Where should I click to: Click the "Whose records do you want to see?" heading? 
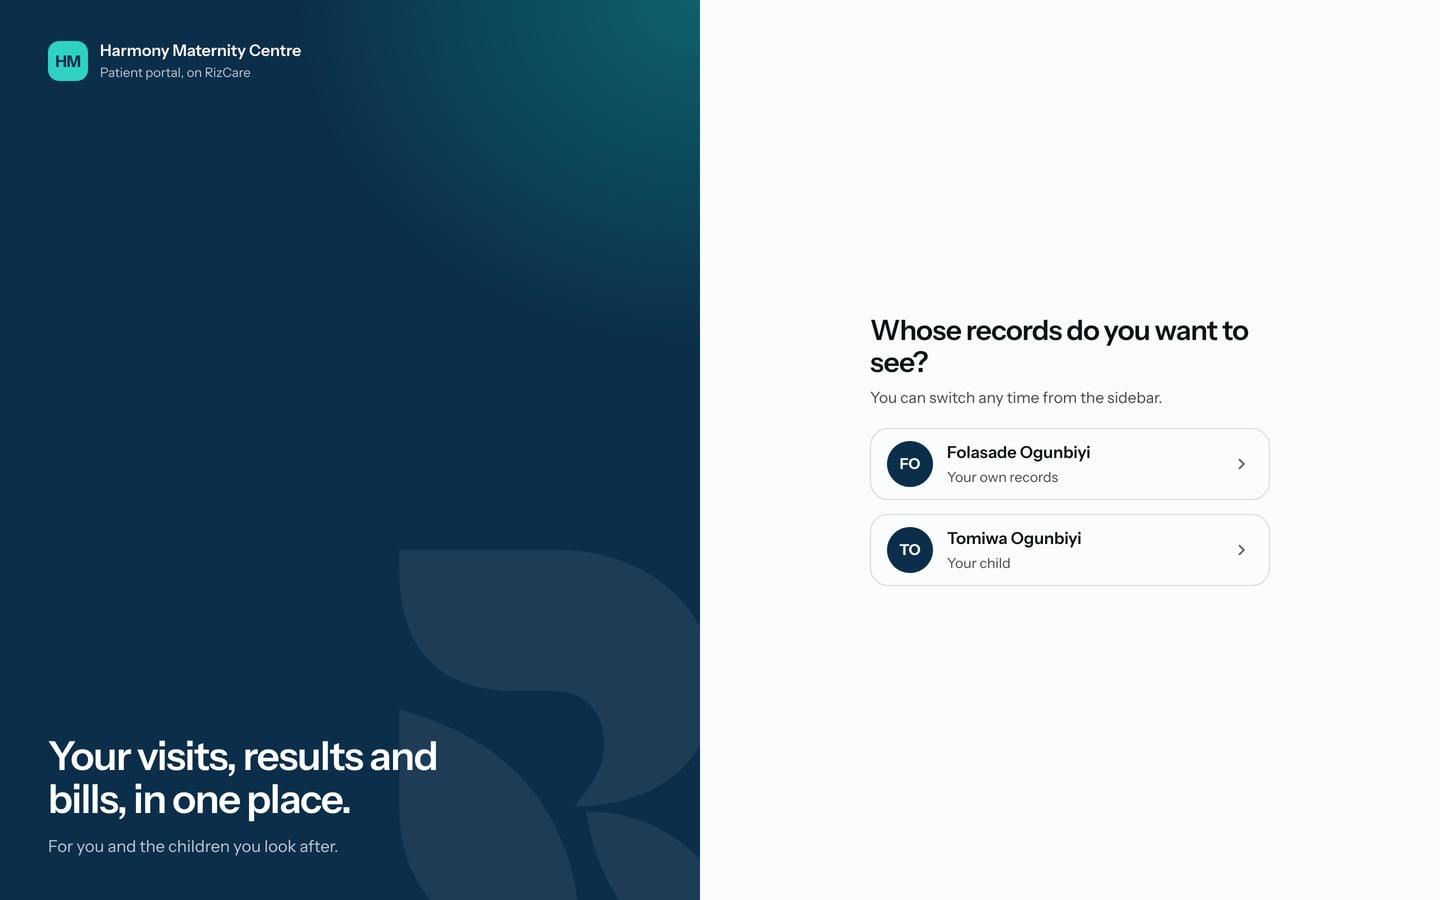coord(1059,346)
